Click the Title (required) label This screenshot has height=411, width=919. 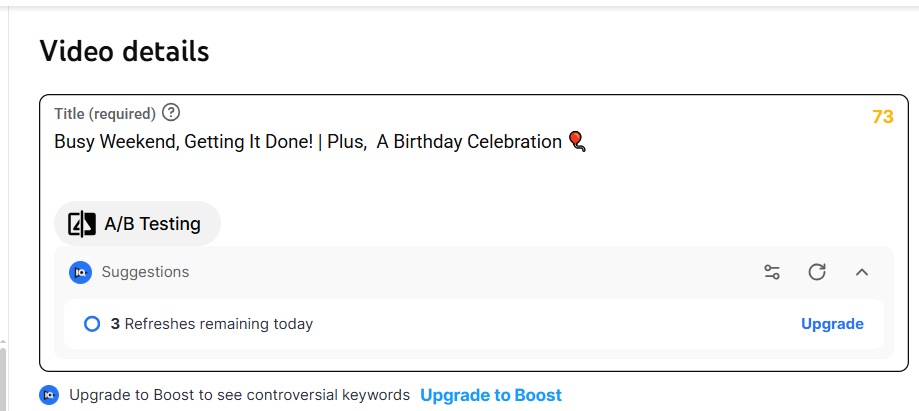point(105,114)
